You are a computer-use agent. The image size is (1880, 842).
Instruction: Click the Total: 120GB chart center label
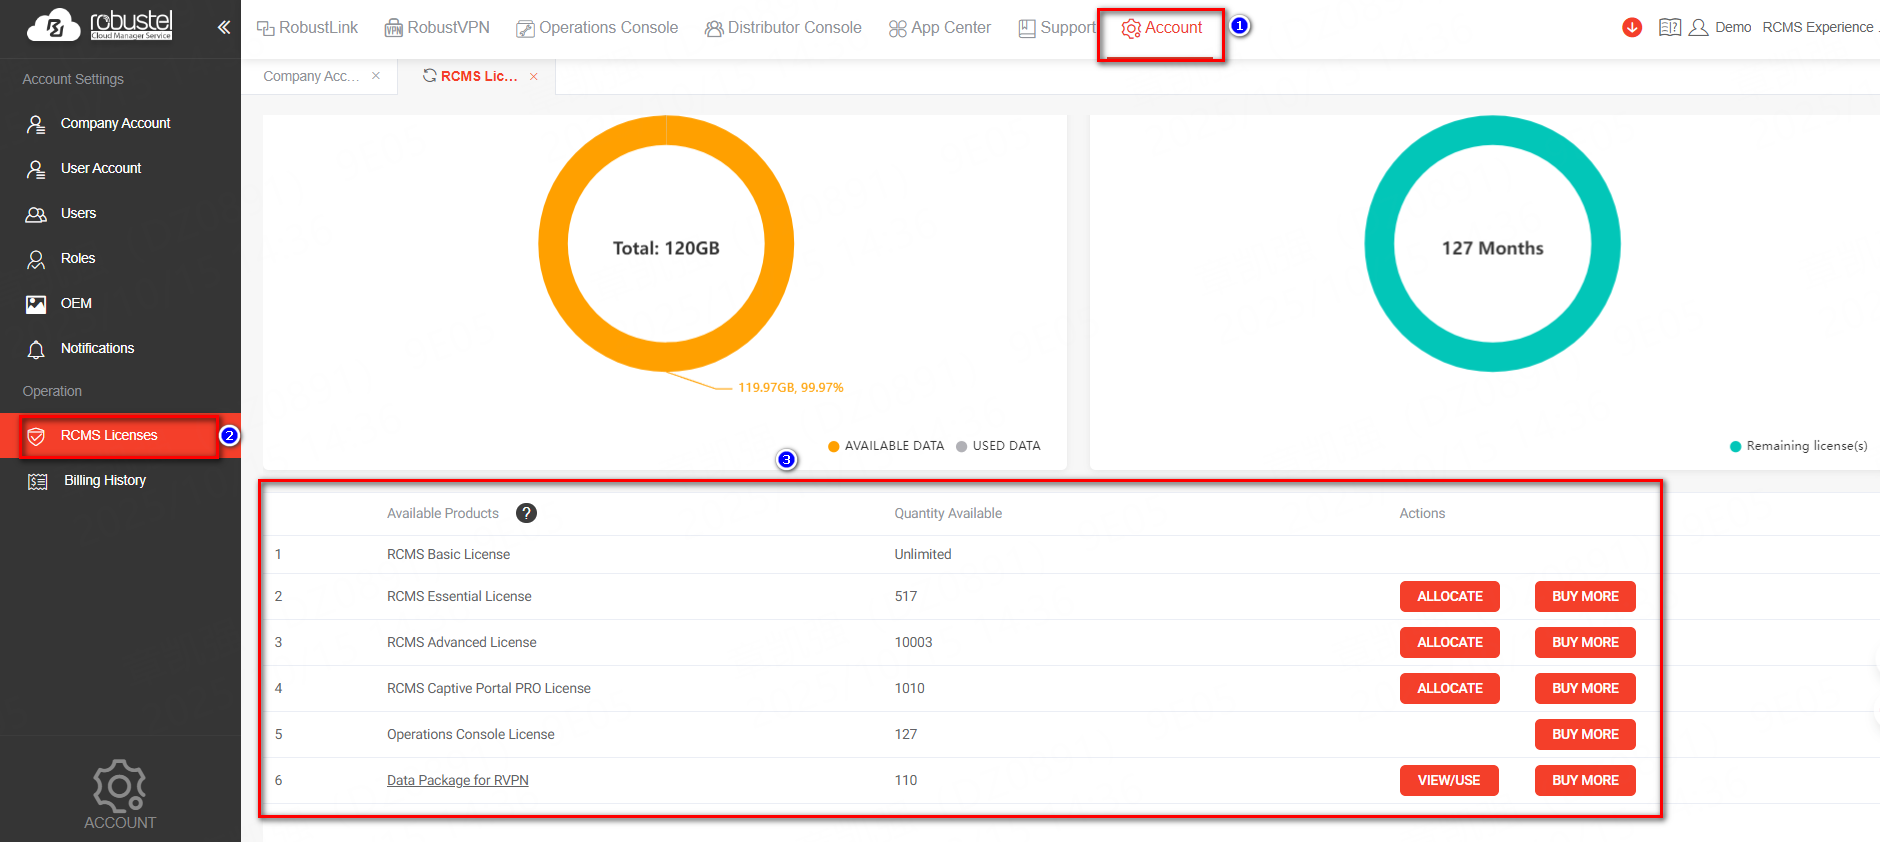pyautogui.click(x=666, y=248)
